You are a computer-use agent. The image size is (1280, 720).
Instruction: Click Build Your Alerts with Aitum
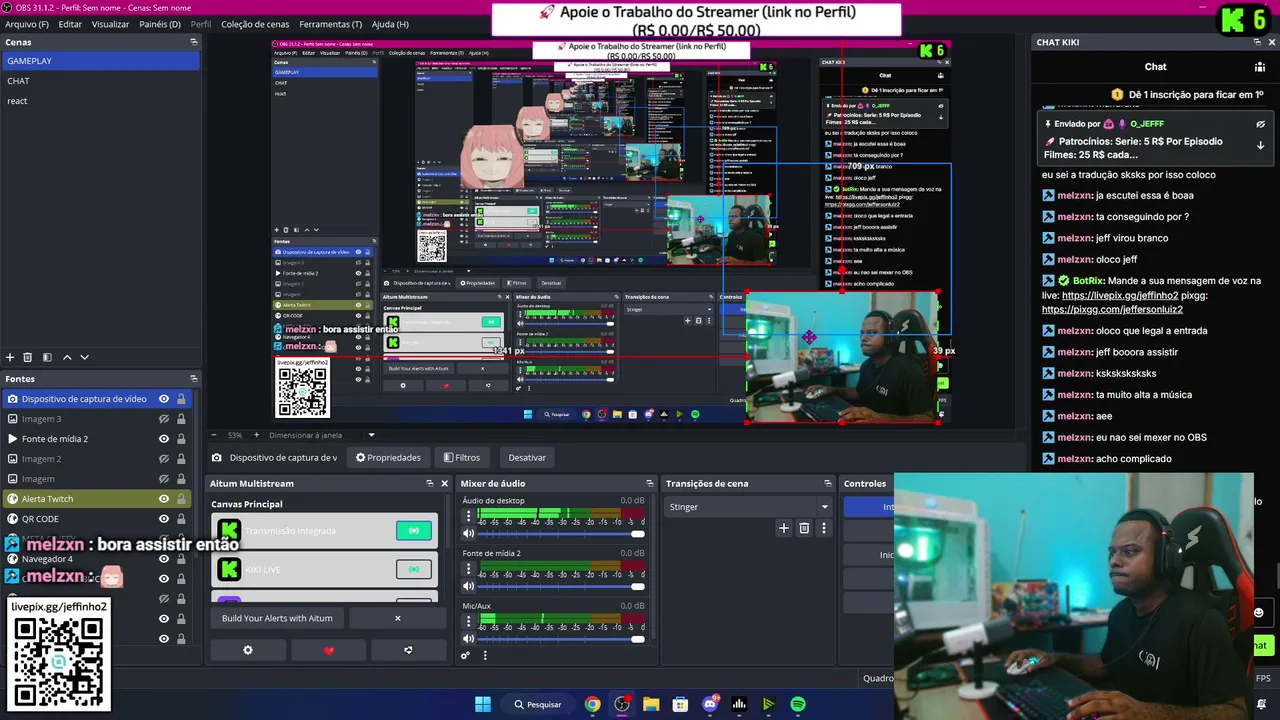click(277, 618)
